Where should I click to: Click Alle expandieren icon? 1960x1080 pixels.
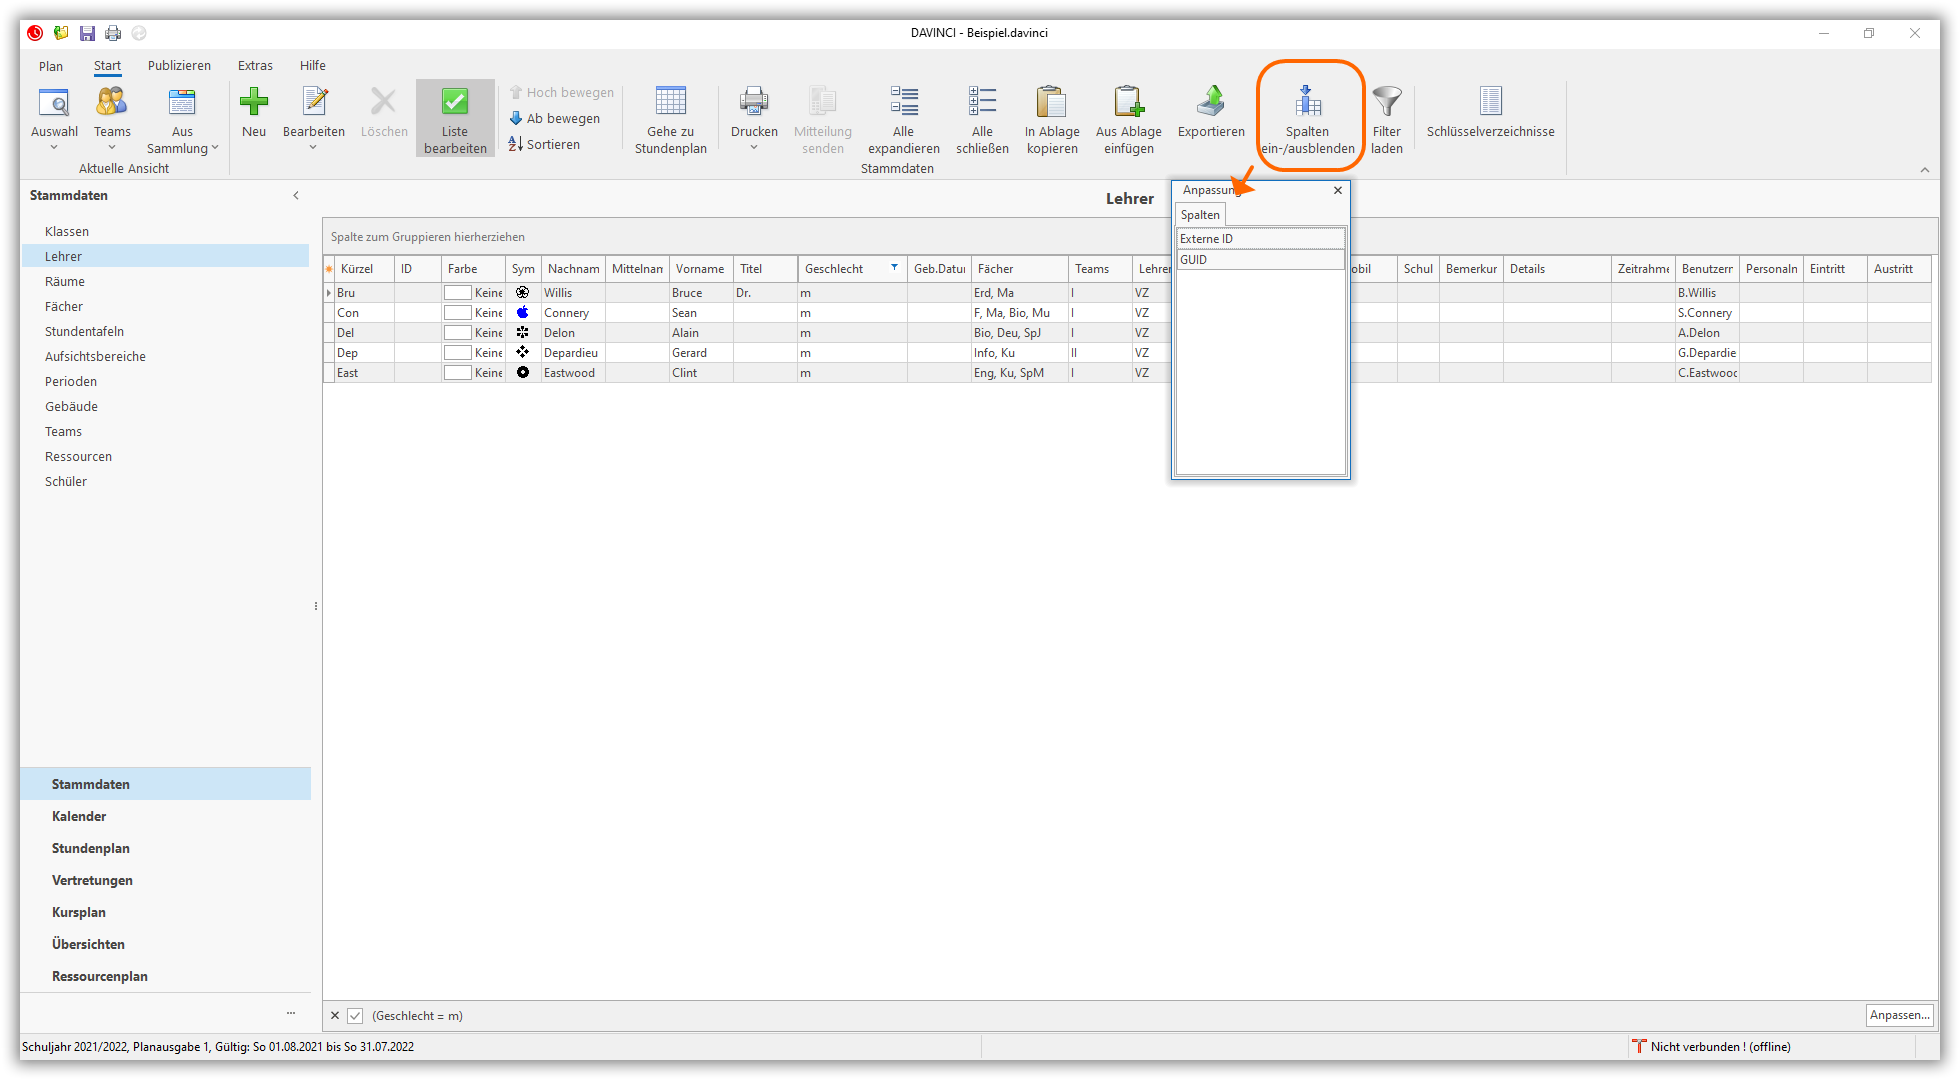point(903,102)
